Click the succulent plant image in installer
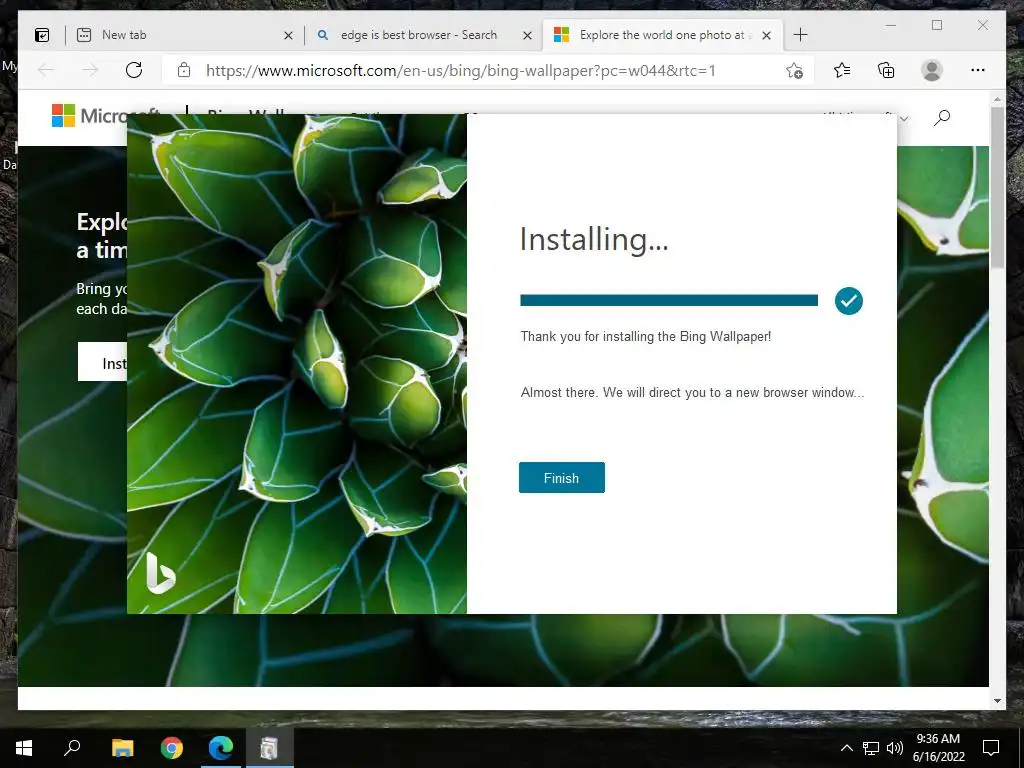 coord(297,364)
